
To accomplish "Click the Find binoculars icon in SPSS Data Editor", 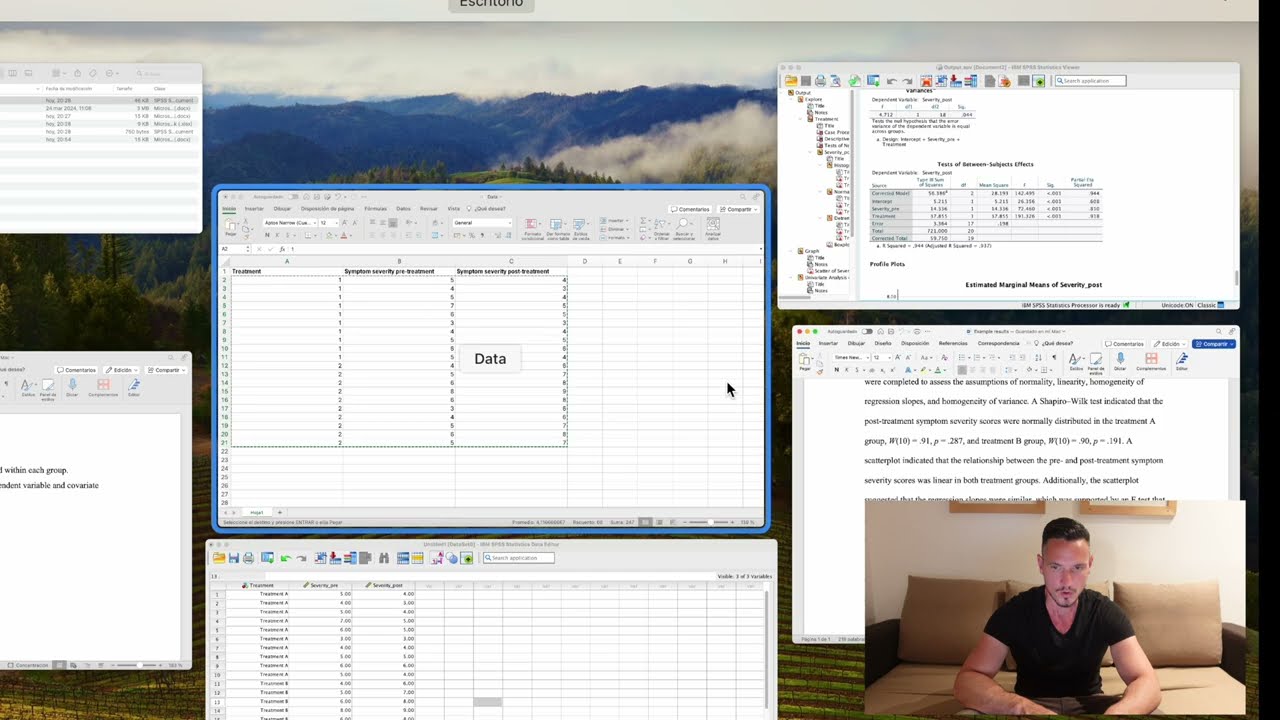I will (x=384, y=558).
